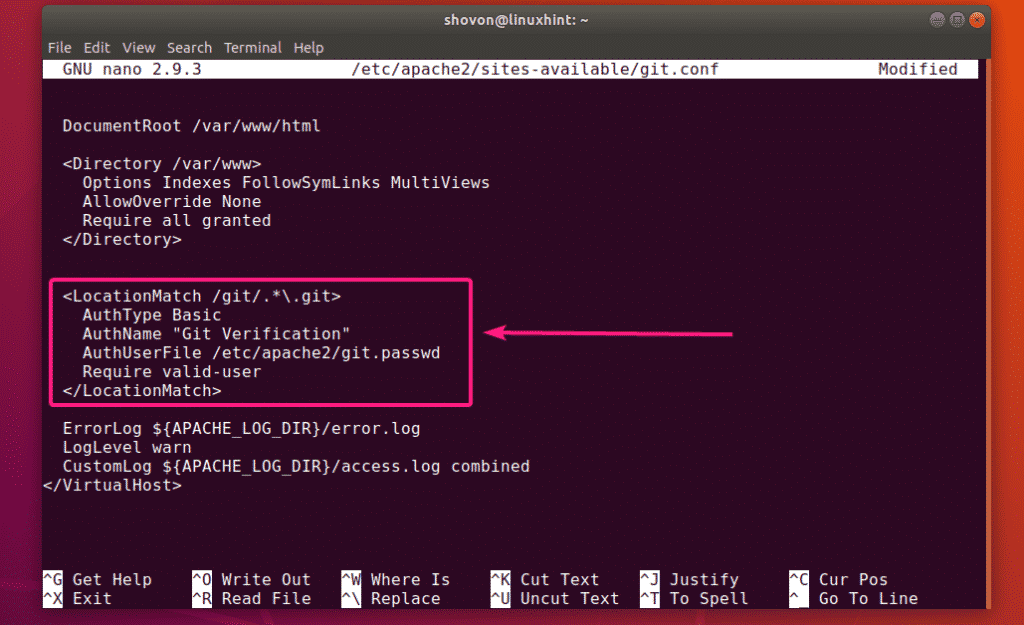Screen dimensions: 1024x625
Task: Click the /etc/apache2/sites-available/git.conf file path
Action: coord(535,69)
